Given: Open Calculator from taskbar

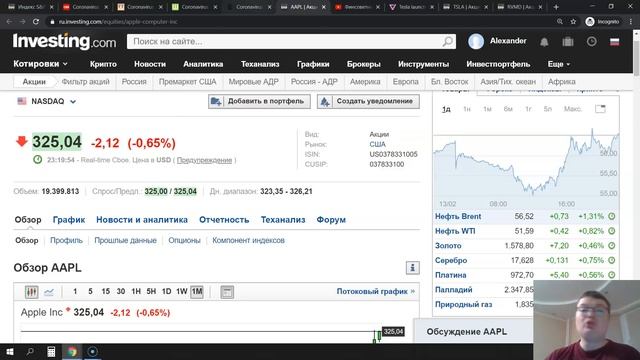Looking at the screenshot, I should [51, 351].
